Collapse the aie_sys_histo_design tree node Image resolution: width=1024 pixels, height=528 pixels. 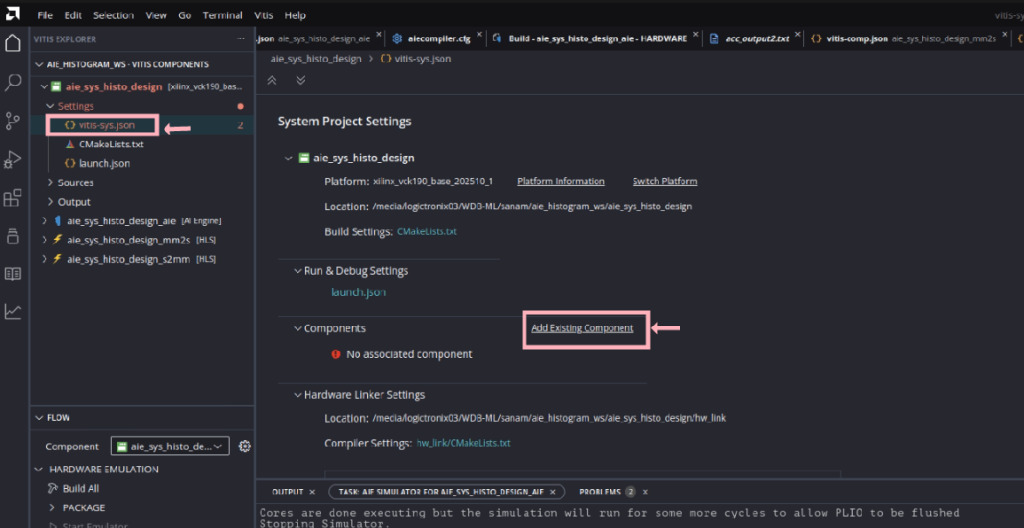coord(44,87)
